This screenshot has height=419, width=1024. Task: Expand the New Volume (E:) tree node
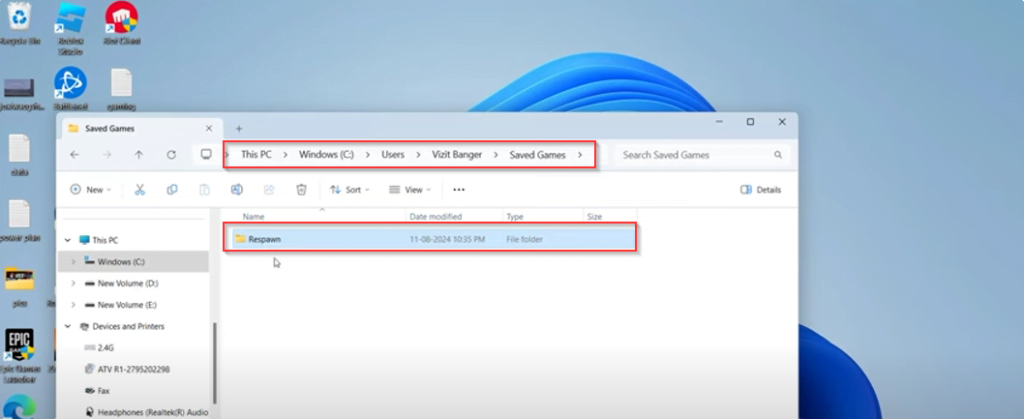pos(72,305)
